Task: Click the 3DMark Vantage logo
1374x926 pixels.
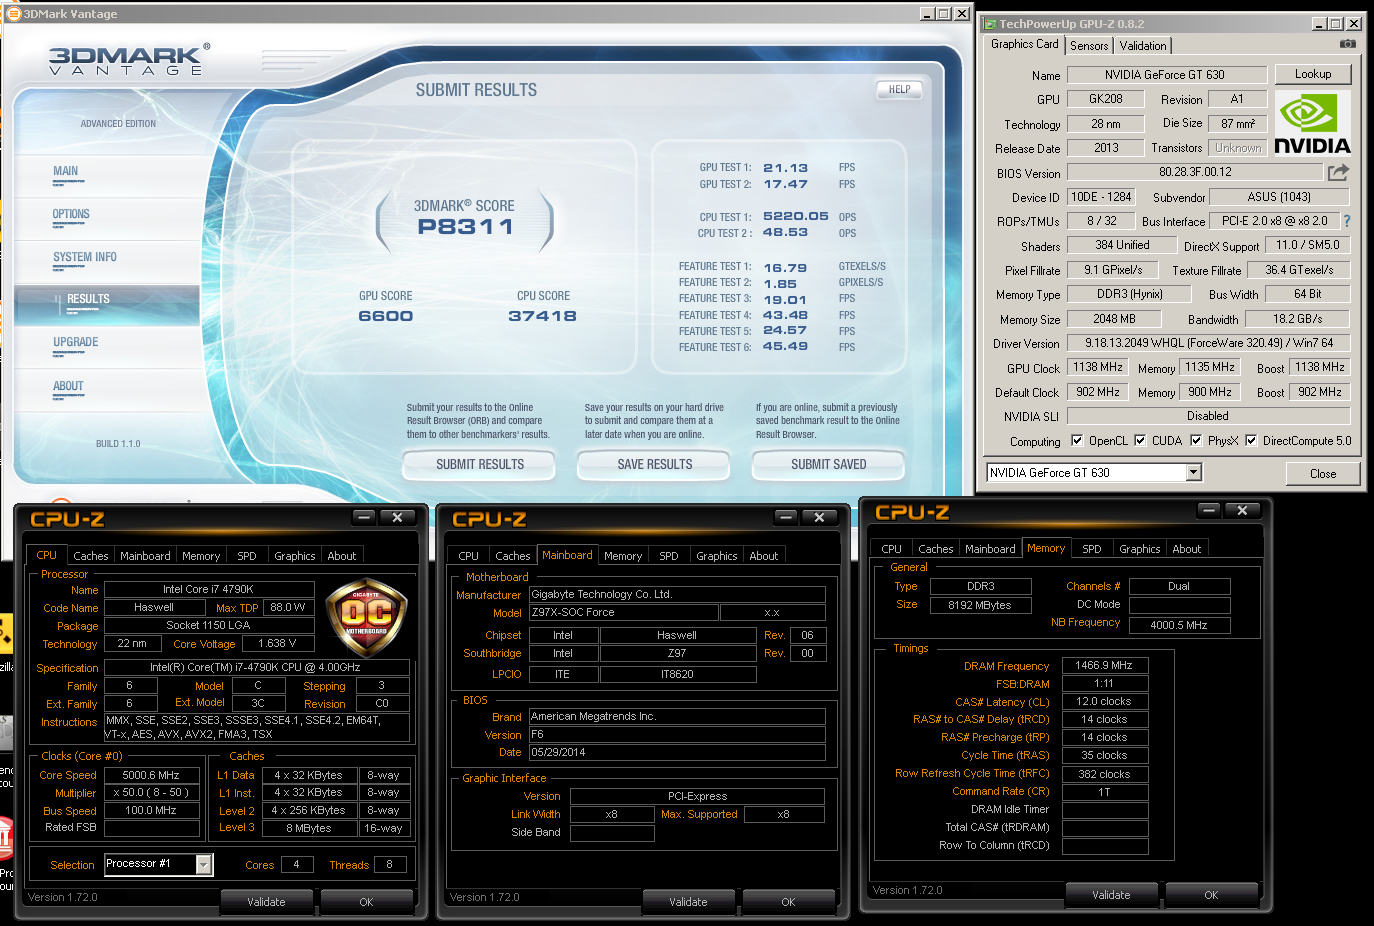Action: 128,60
